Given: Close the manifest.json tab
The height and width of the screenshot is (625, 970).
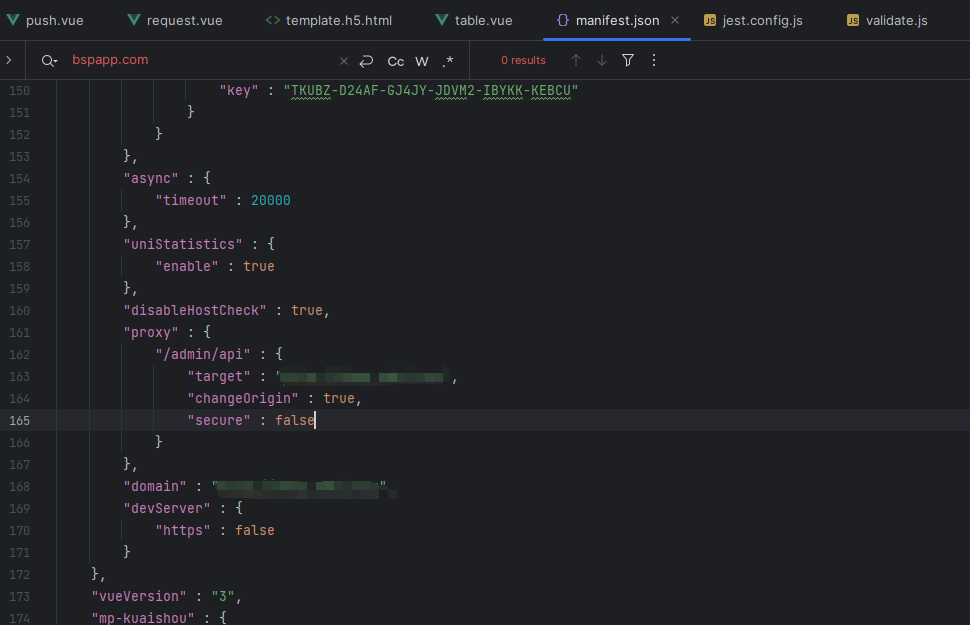Looking at the screenshot, I should click(675, 20).
